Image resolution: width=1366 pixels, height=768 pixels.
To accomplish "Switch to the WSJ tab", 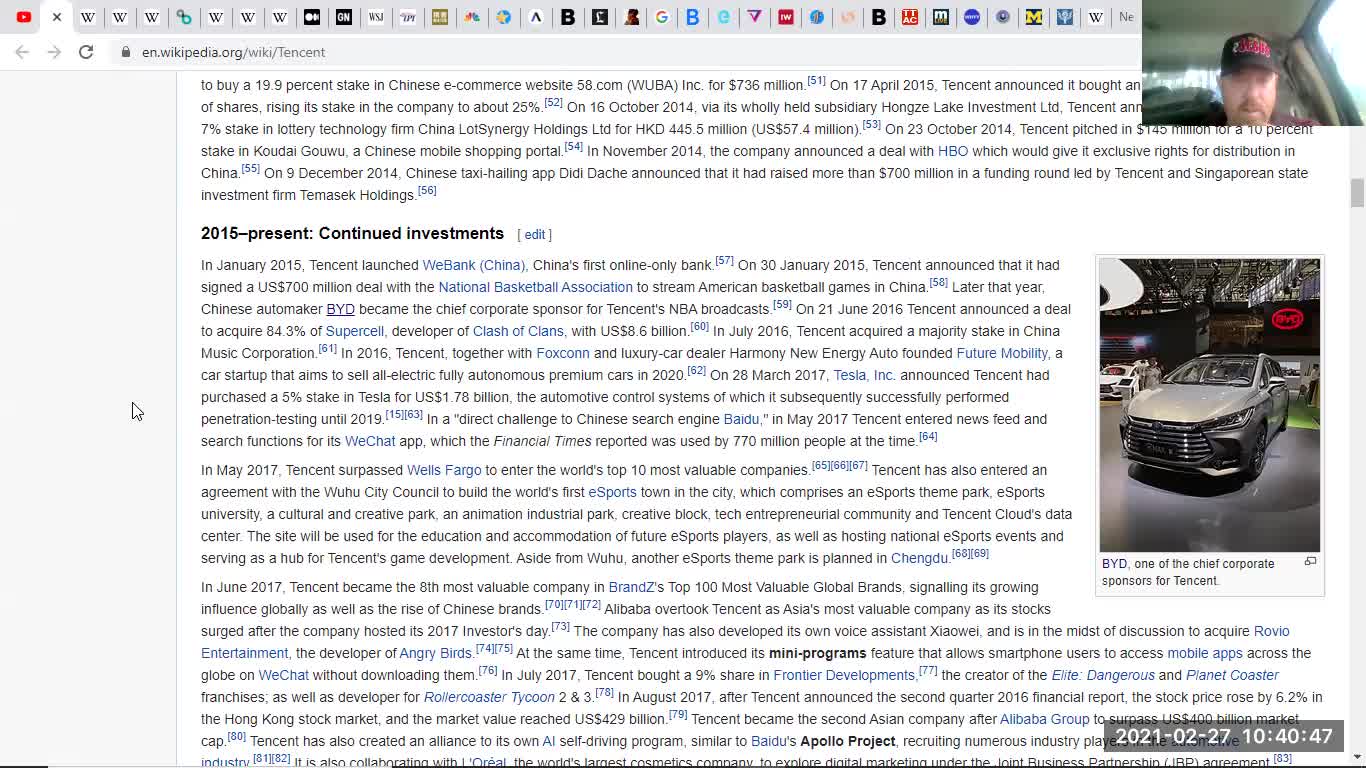I will (x=376, y=17).
